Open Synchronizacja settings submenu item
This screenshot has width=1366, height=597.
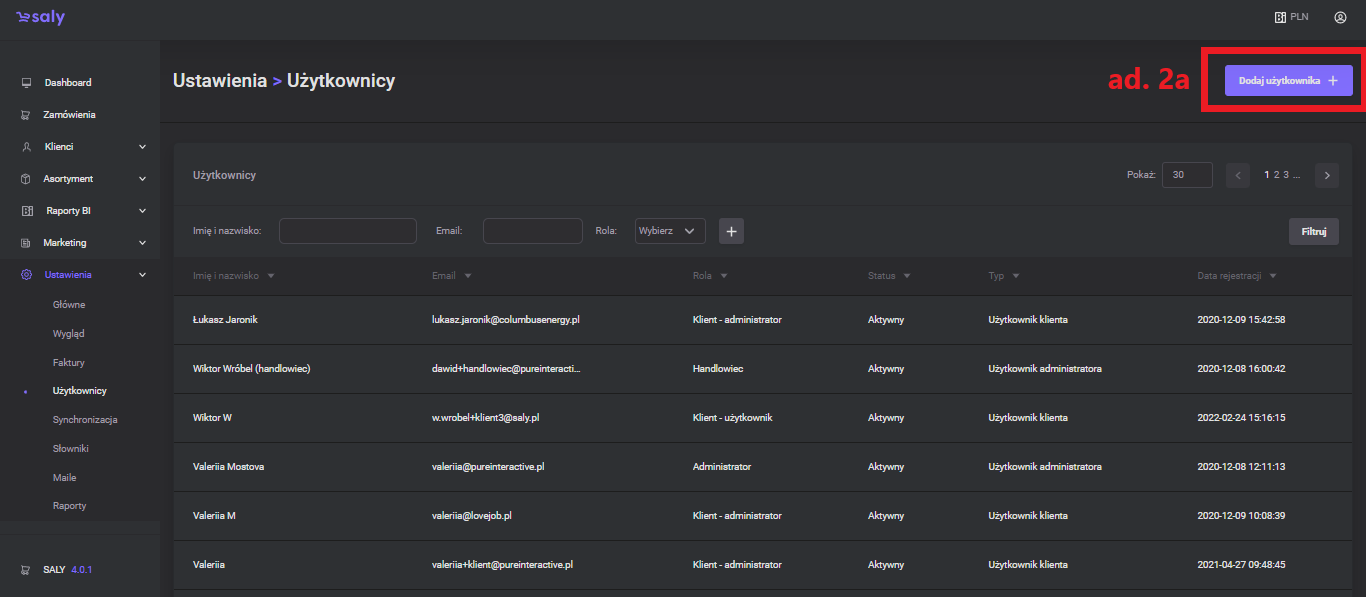(85, 420)
